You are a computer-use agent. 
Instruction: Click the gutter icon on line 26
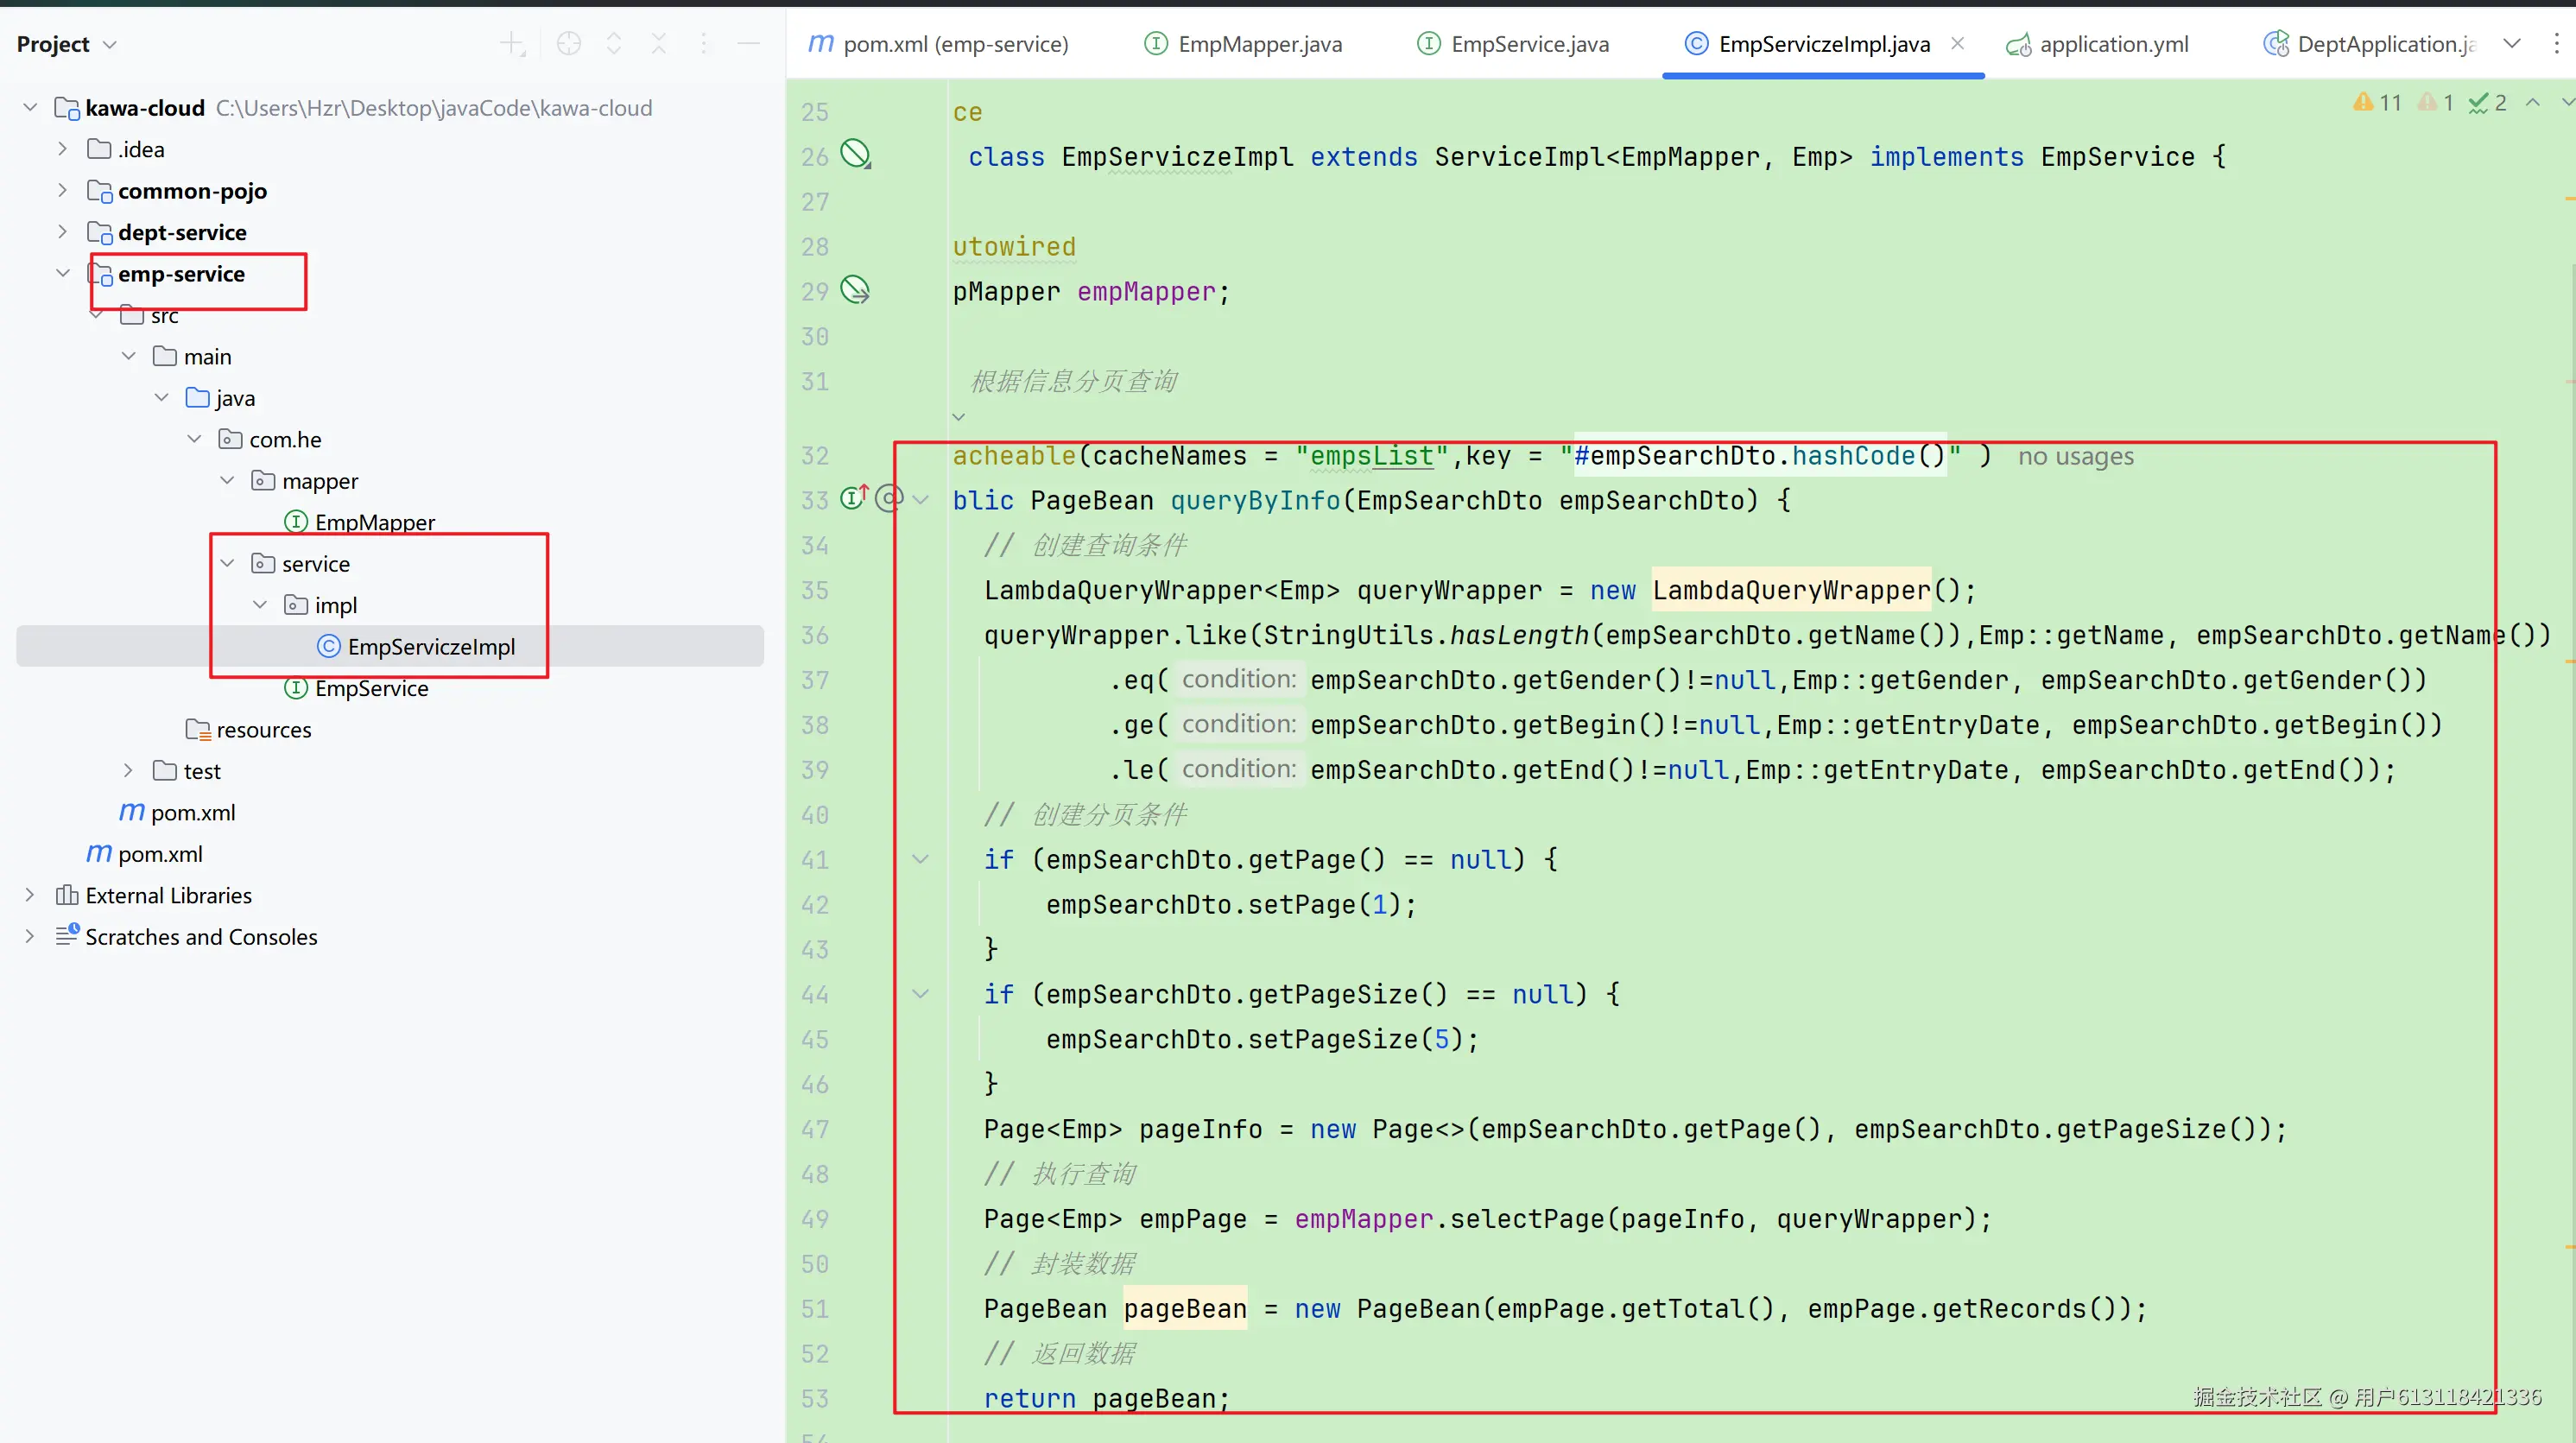pos(855,155)
